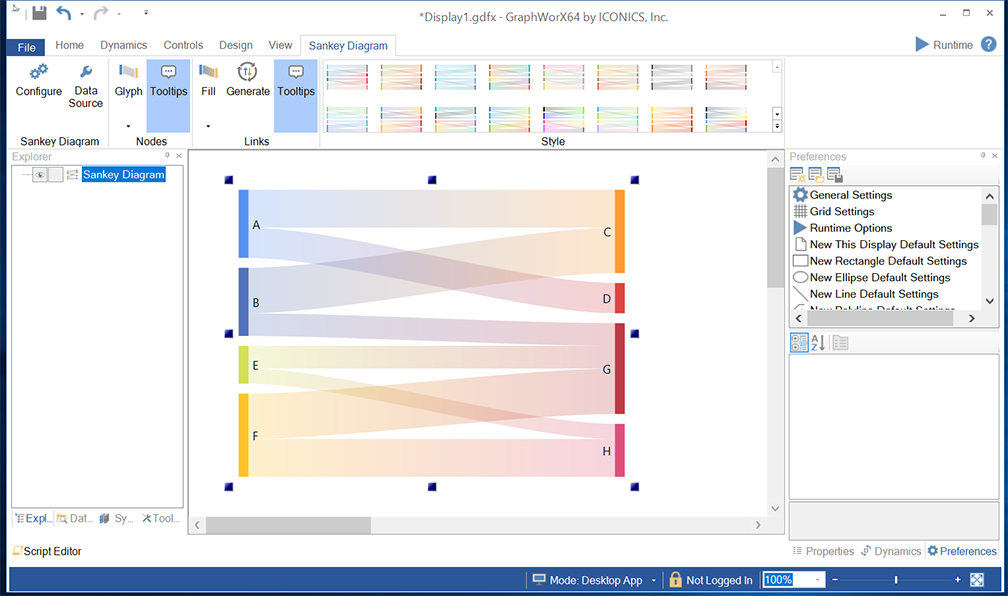The image size is (1008, 596).
Task: Click the Save icon in title bar
Action: pyautogui.click(x=39, y=13)
